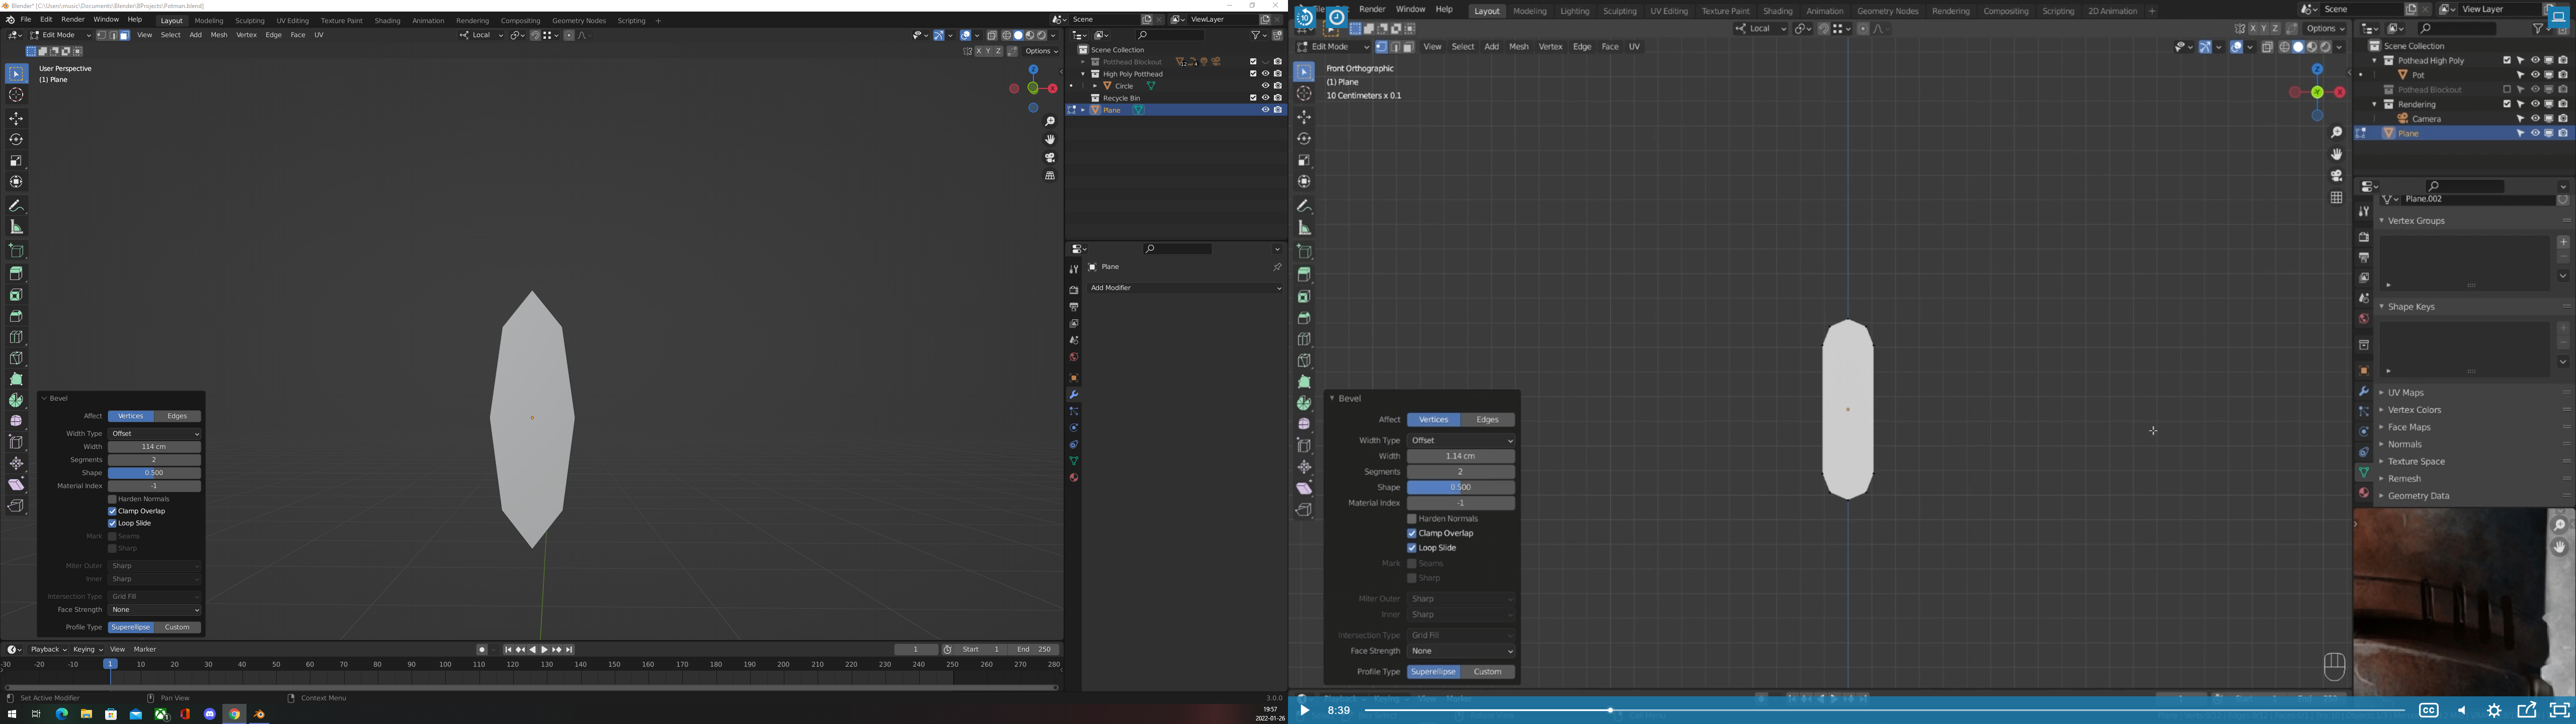
Task: Open the Width Type Offset dropdown in the right panel
Action: pos(1460,441)
